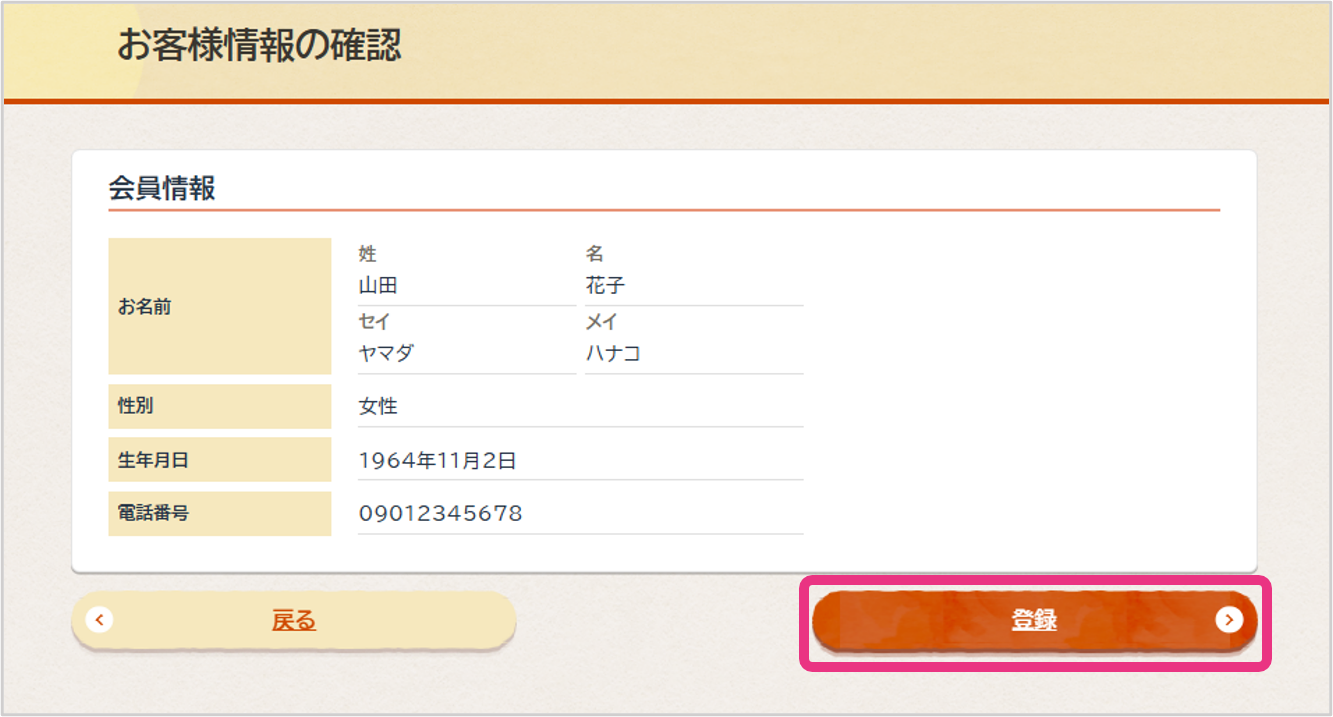Click the 電話番号 row label

[x=153, y=513]
